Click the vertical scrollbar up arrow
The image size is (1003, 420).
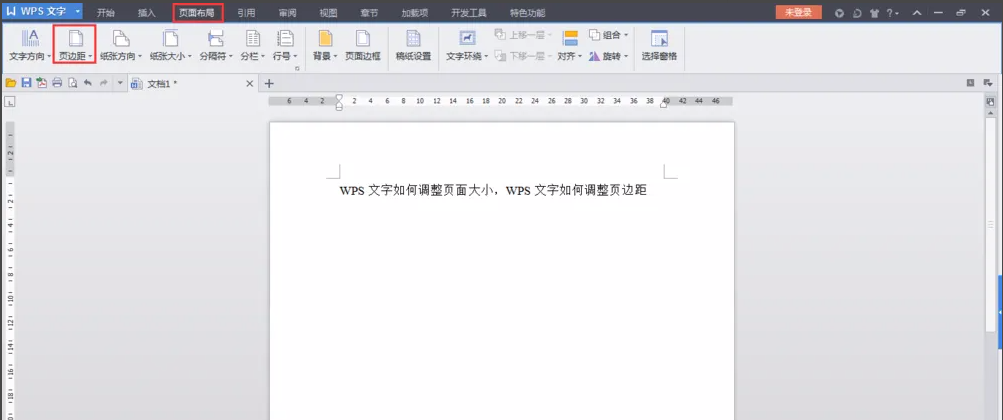pyautogui.click(x=991, y=113)
